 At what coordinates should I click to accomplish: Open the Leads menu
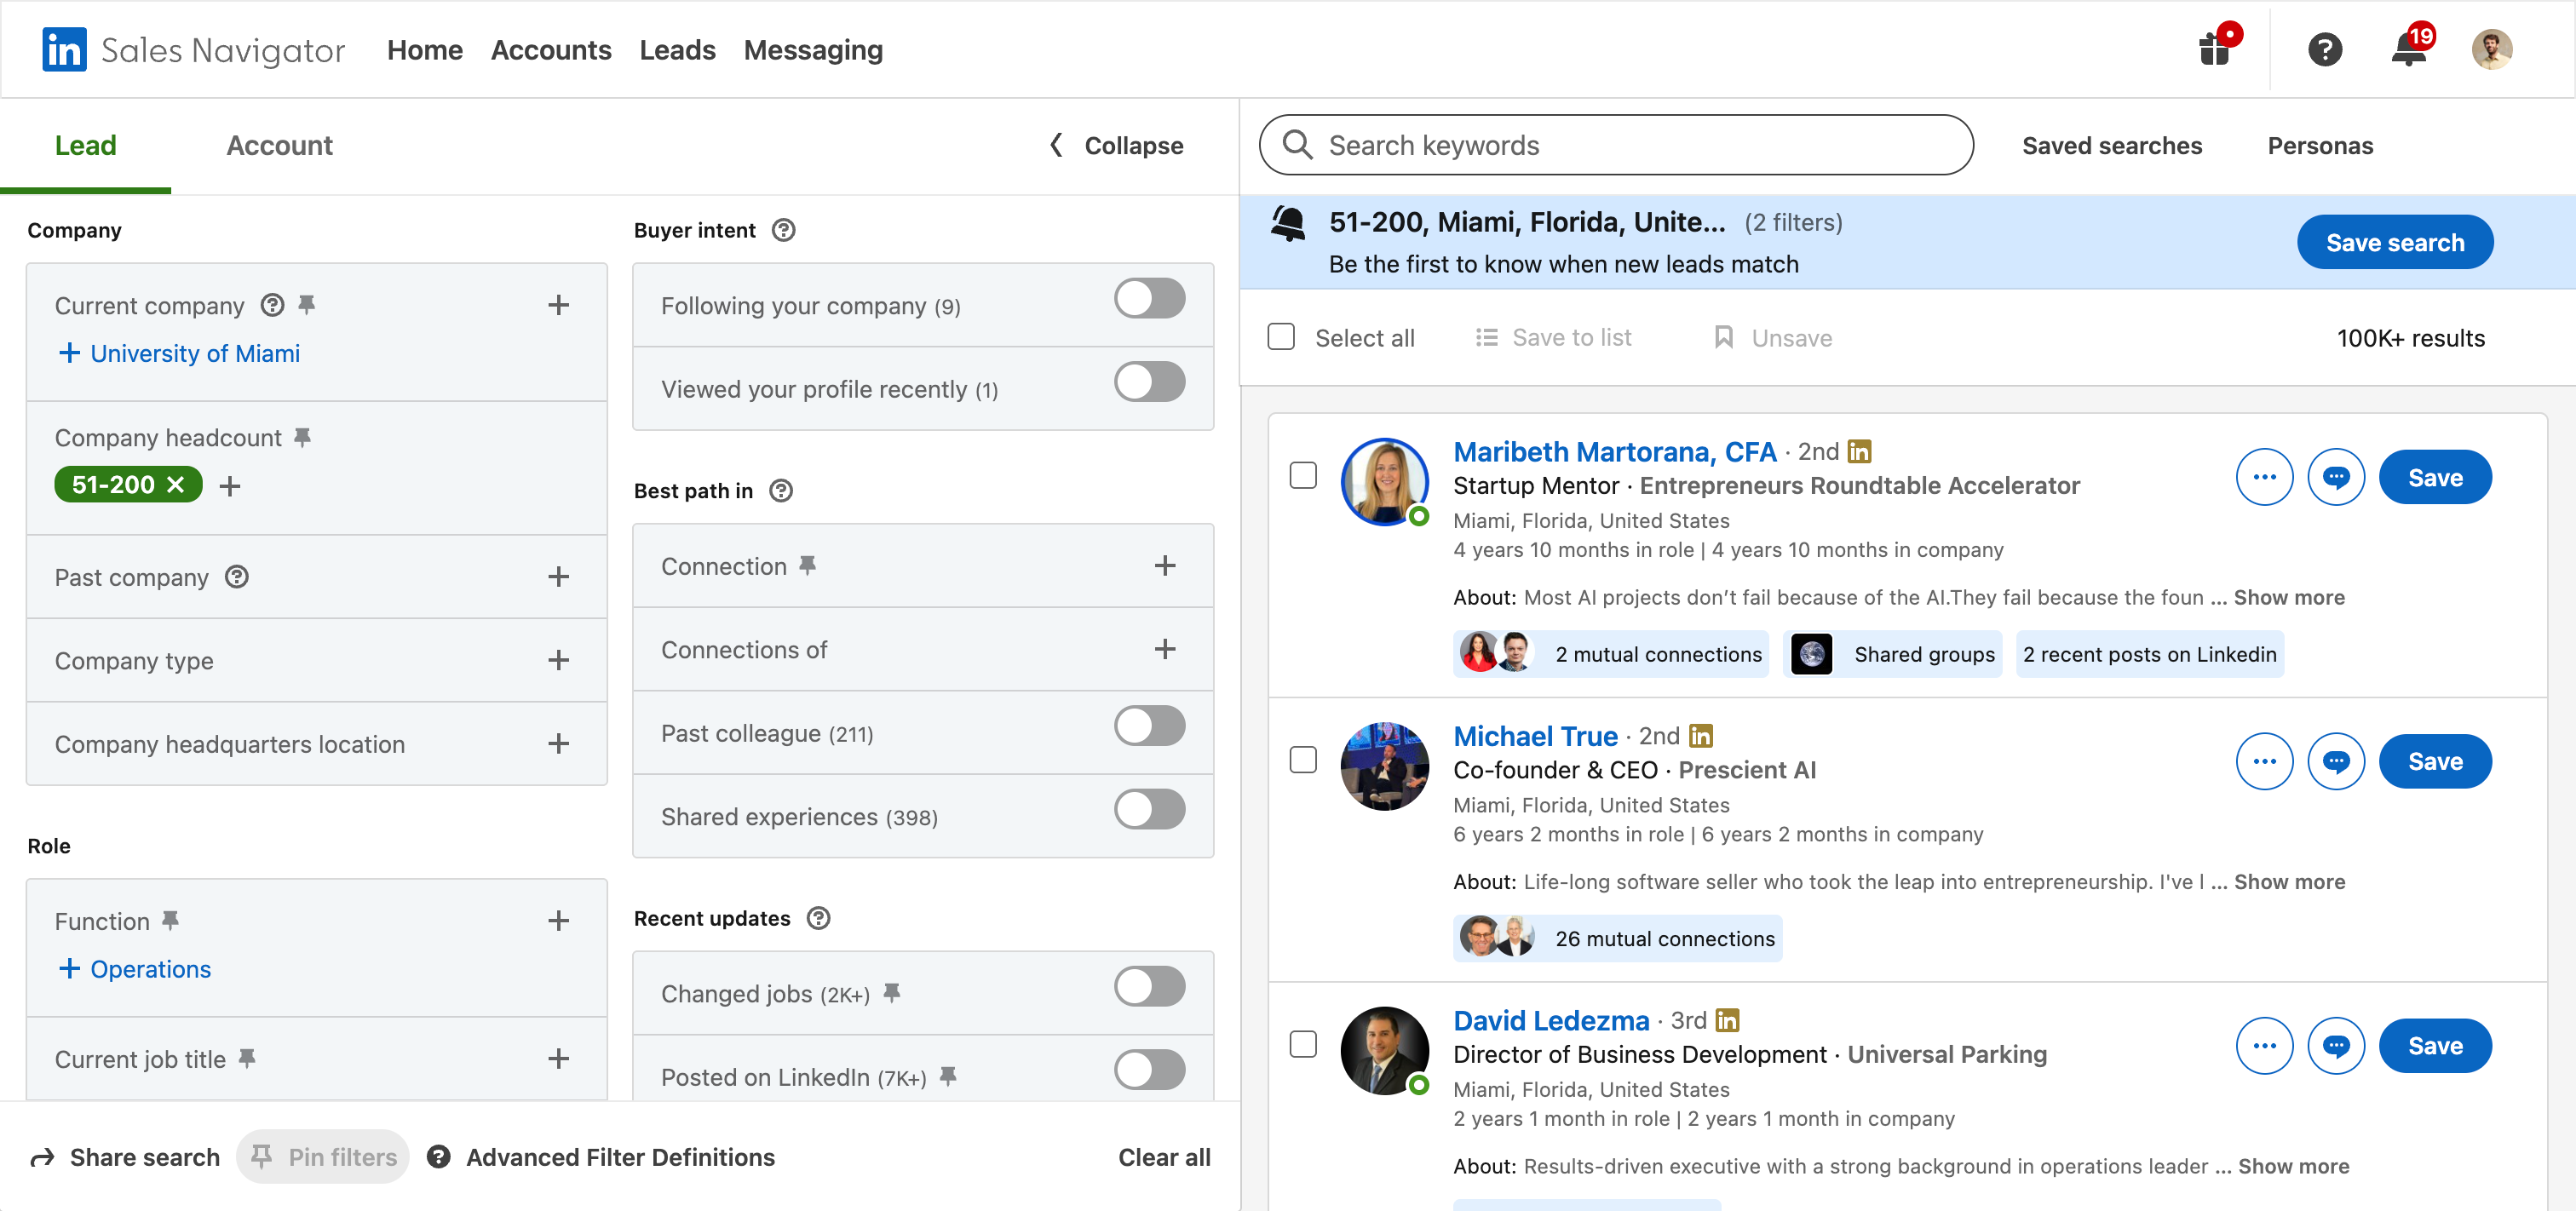(x=677, y=50)
